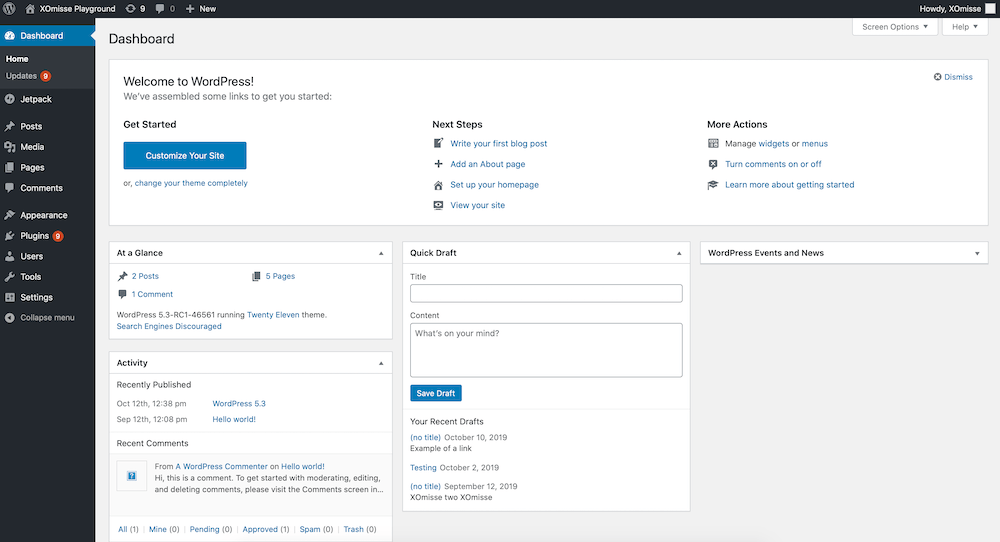
Task: Open the menus link under More Actions
Action: [814, 143]
